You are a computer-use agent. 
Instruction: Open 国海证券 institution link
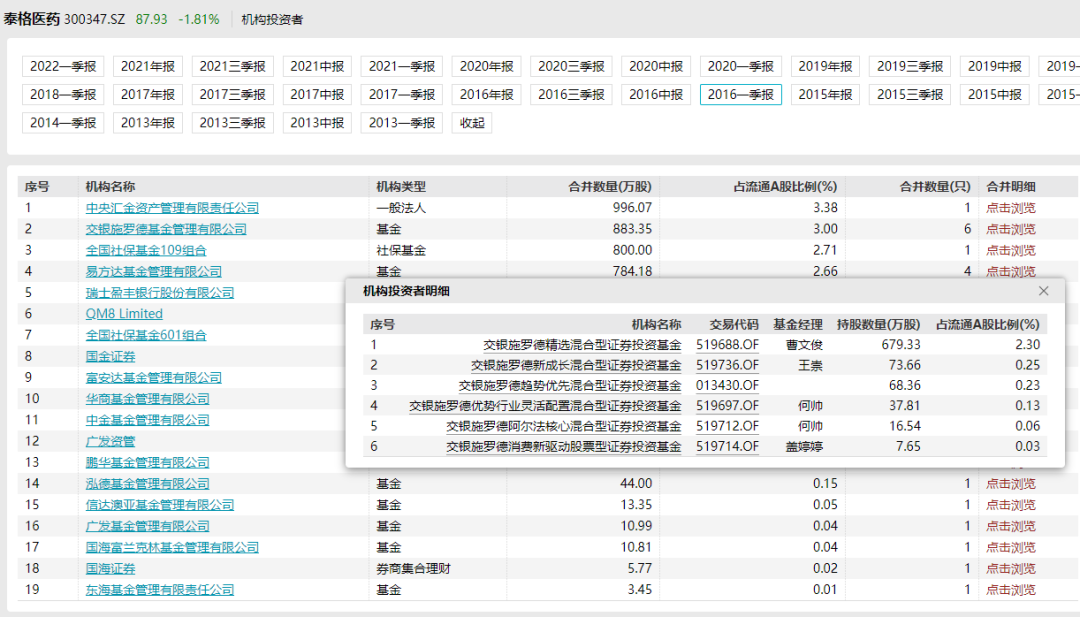coord(110,569)
